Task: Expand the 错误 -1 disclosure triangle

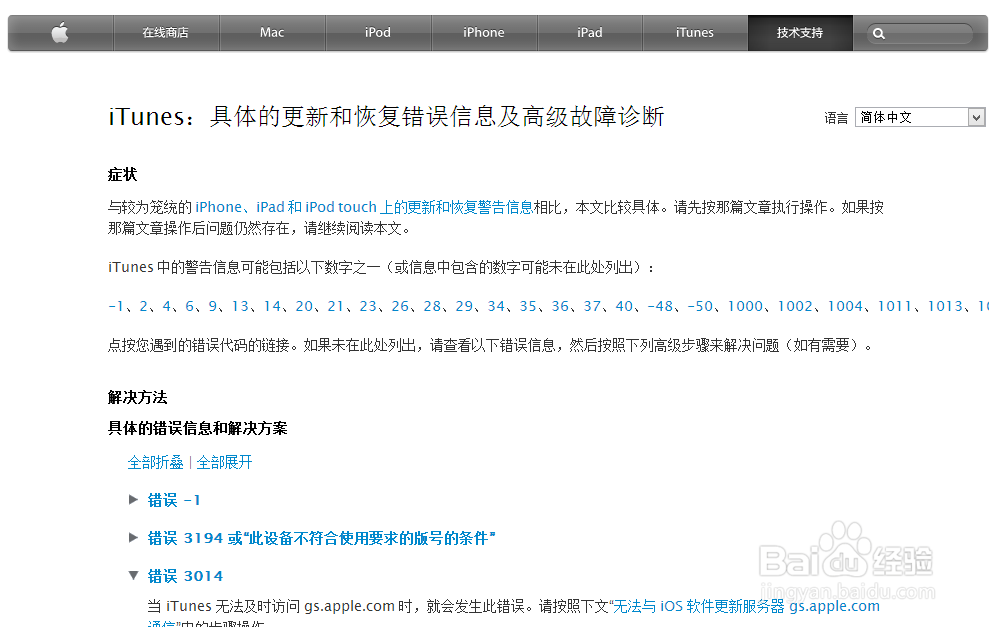Action: (x=133, y=499)
